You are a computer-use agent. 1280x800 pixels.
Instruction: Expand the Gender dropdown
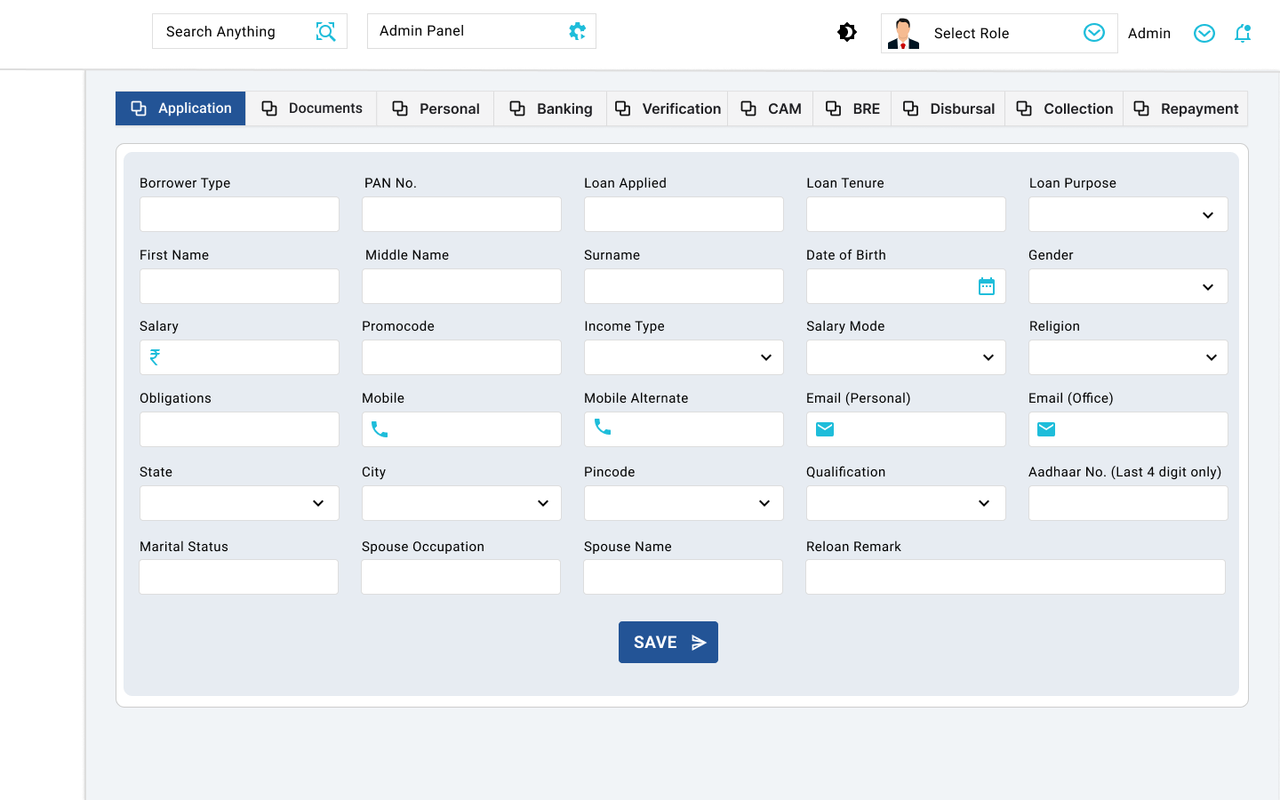coord(1209,286)
